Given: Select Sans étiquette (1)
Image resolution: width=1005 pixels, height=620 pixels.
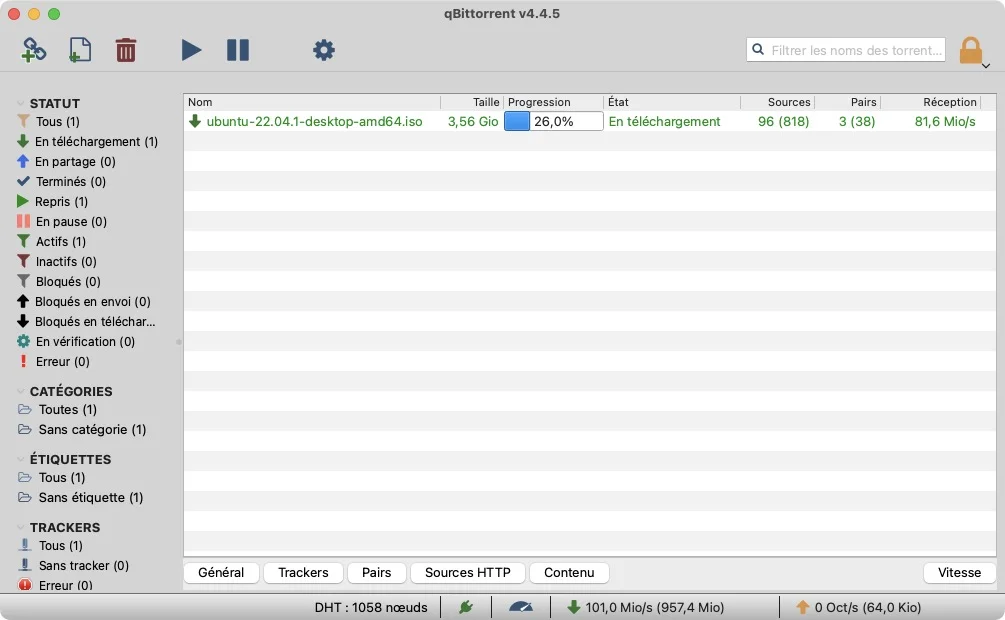Looking at the screenshot, I should (90, 498).
